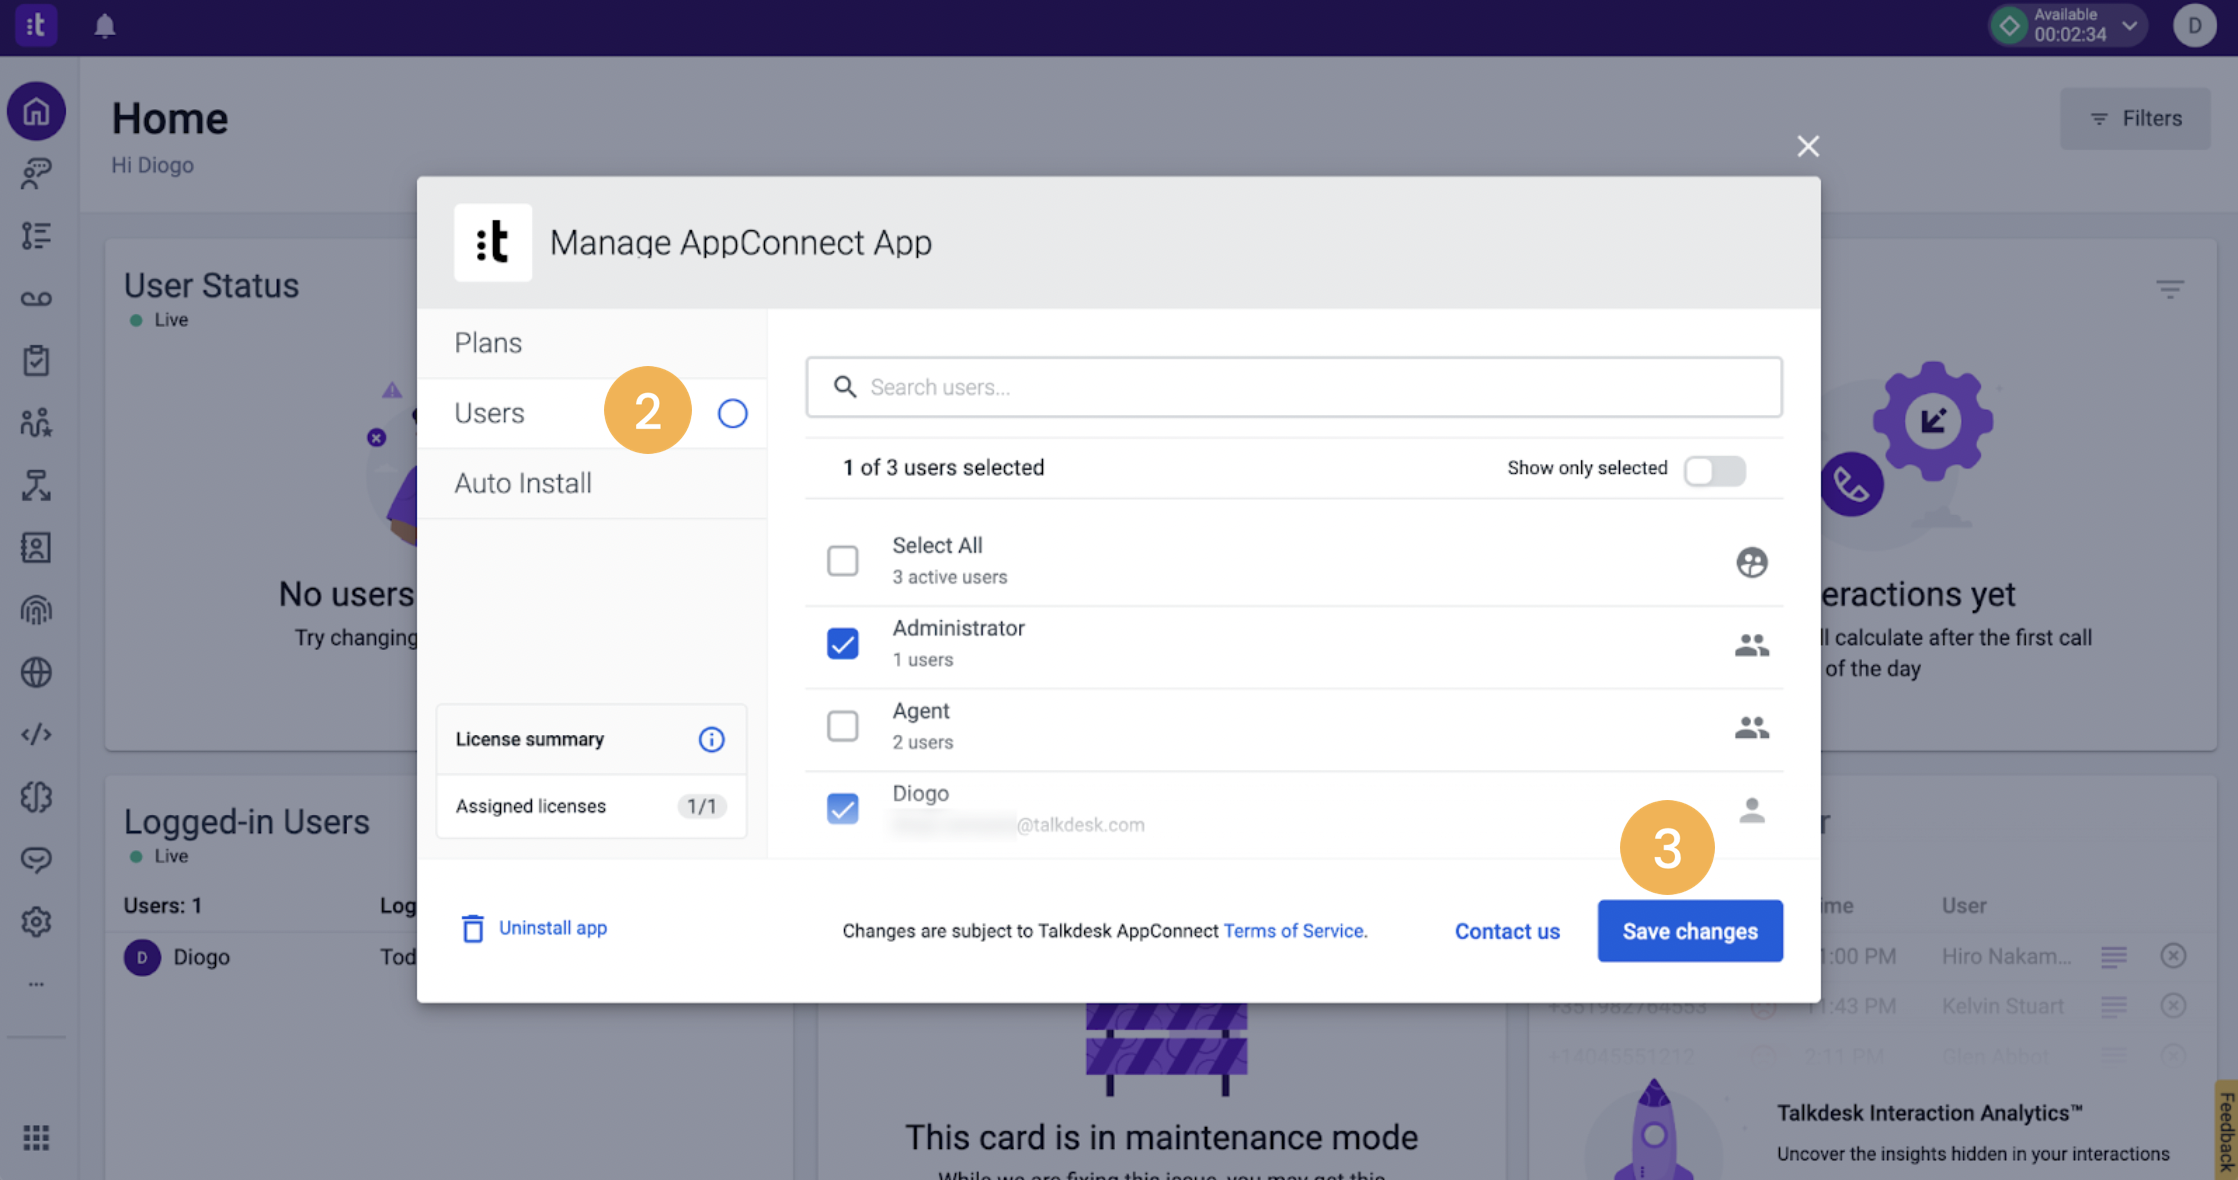Click the Uninstall app link
The image size is (2238, 1180).
[x=553, y=928]
